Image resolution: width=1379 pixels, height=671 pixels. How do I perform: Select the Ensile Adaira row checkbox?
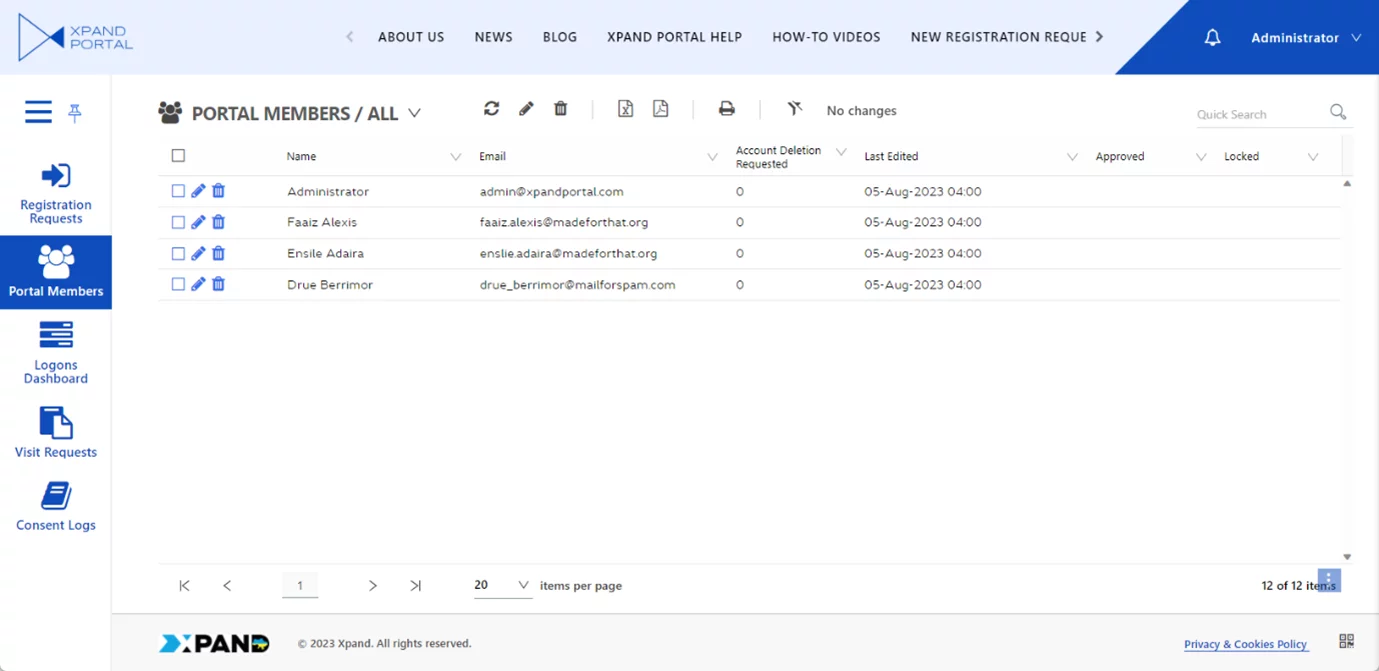(x=178, y=253)
